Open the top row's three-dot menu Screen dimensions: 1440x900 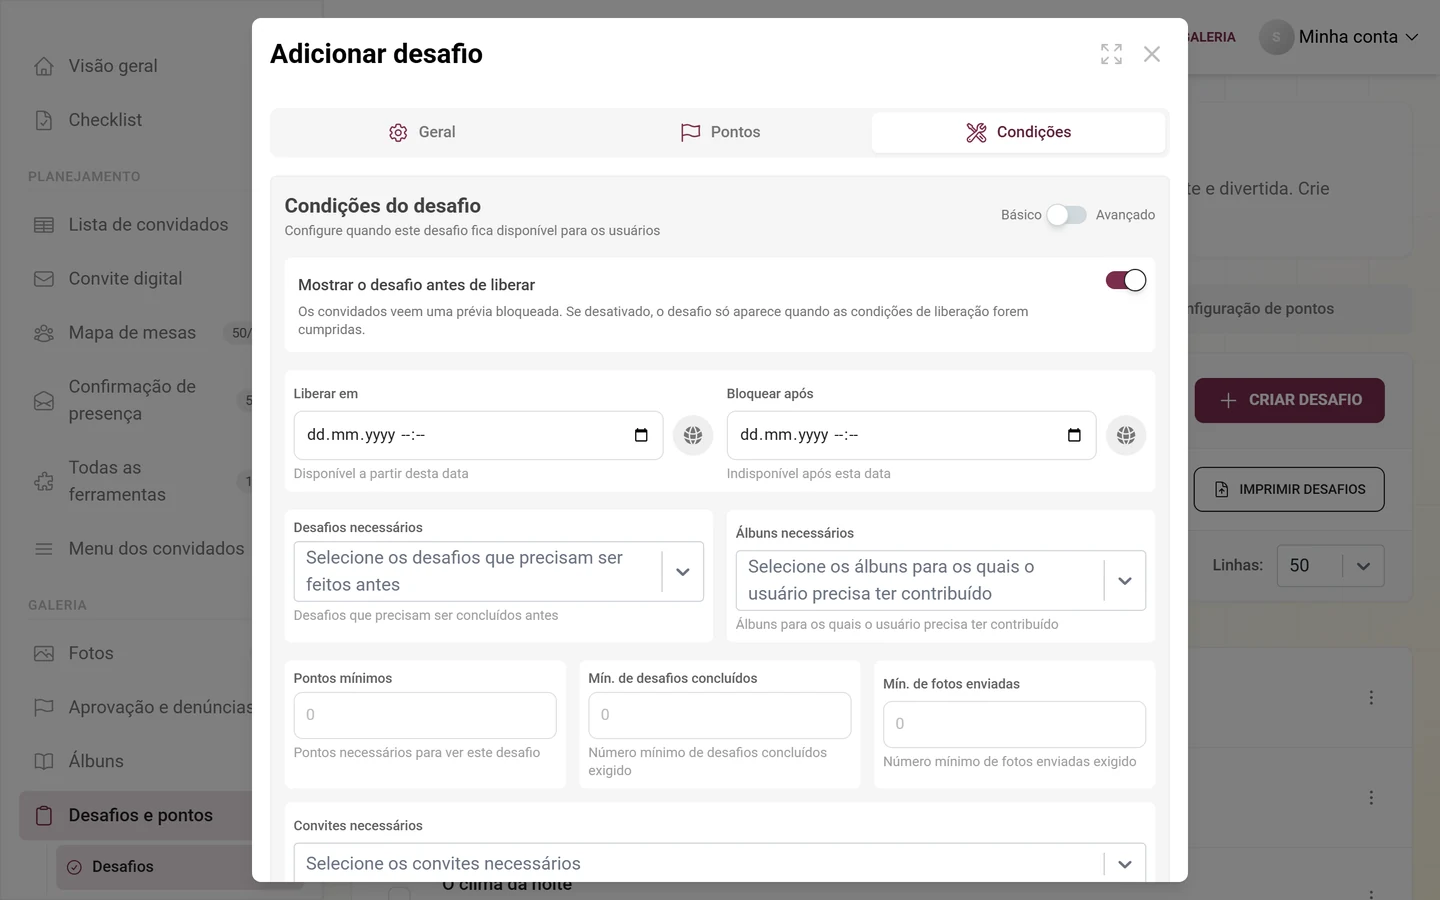(1371, 697)
